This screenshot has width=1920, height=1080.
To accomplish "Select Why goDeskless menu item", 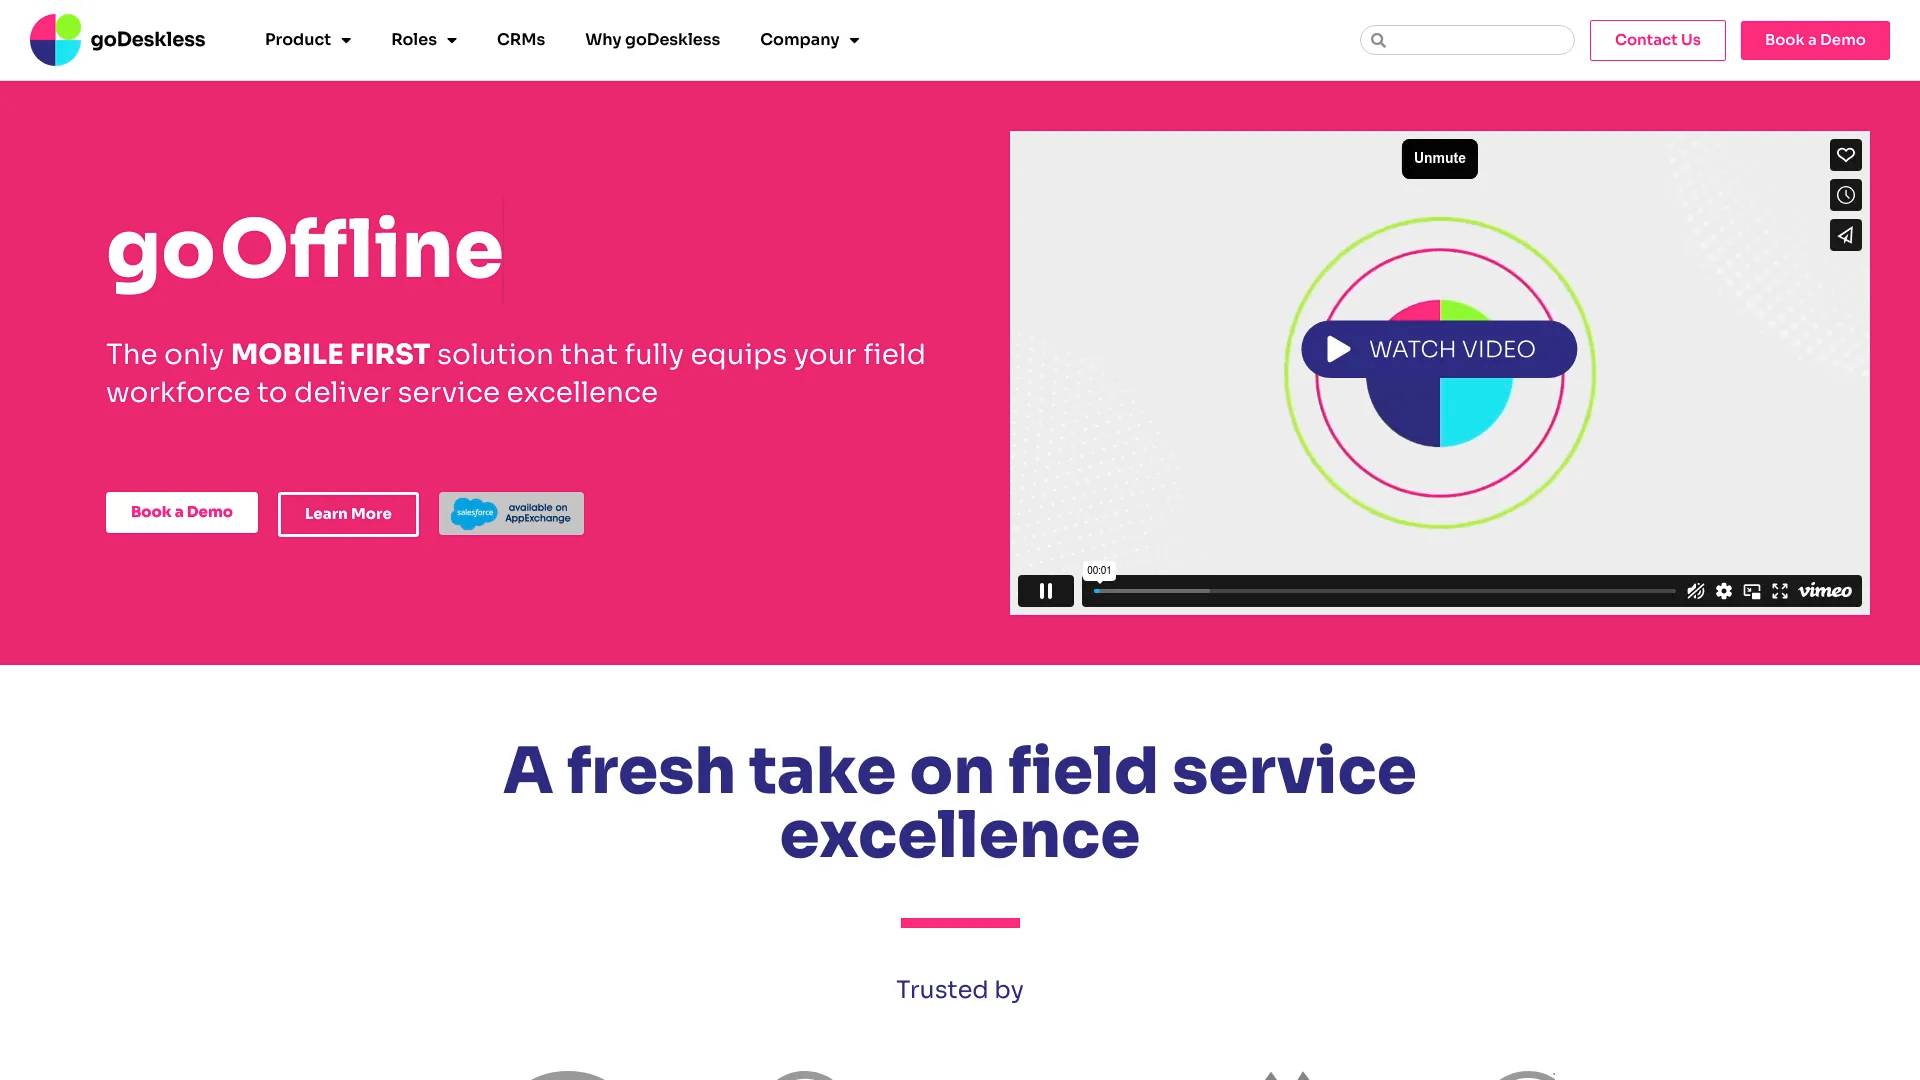I will (x=651, y=40).
